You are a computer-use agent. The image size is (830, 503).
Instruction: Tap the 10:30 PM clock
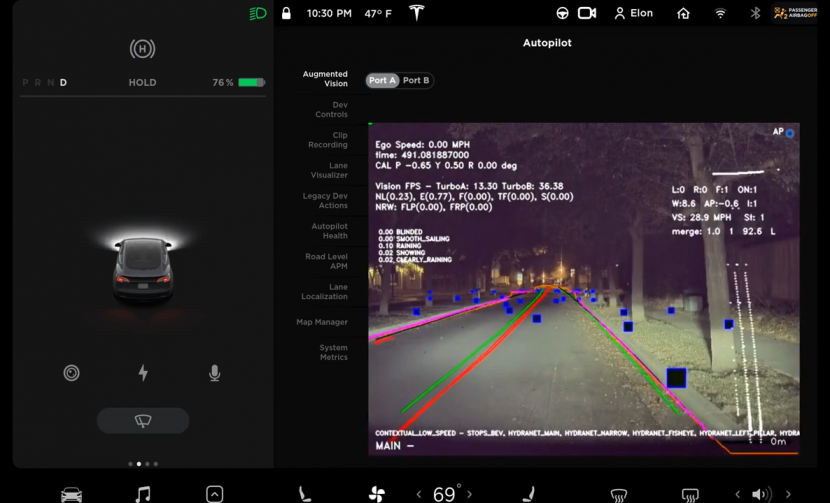(x=329, y=13)
